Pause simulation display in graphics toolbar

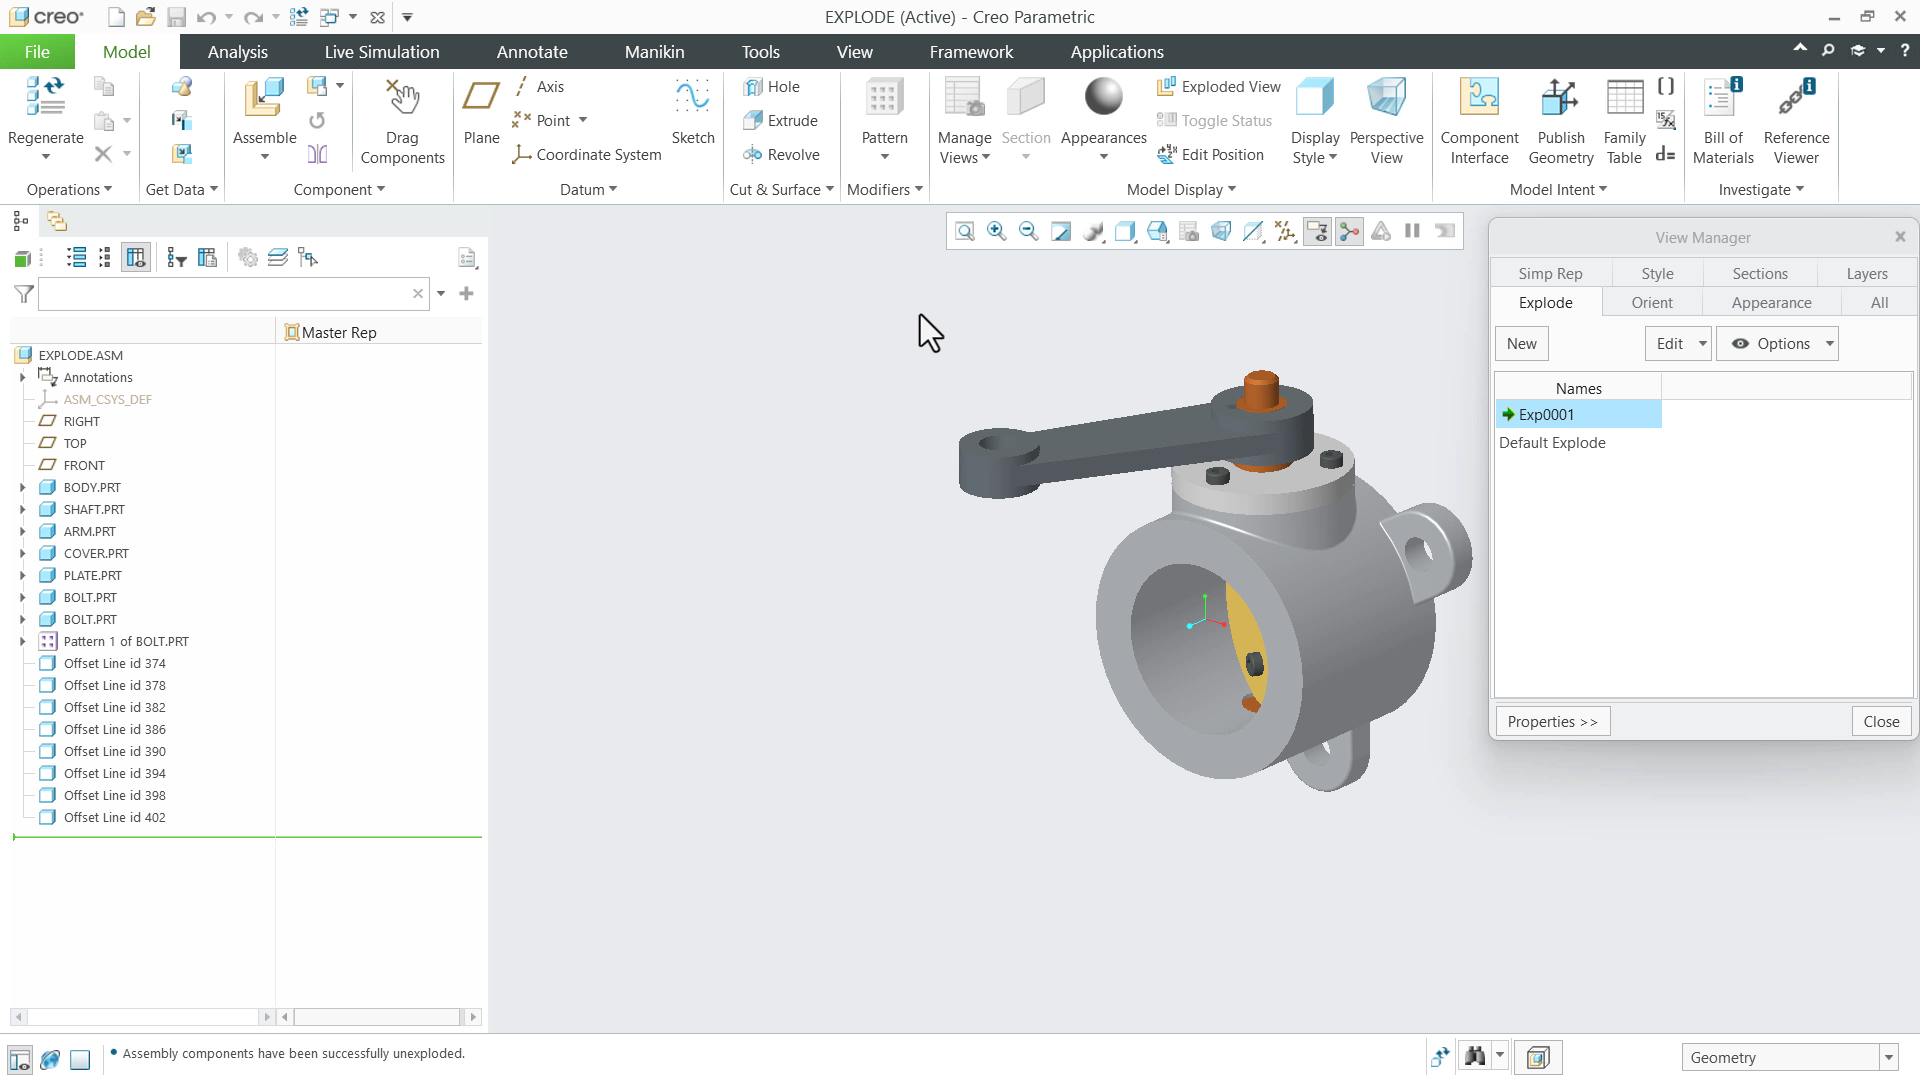tap(1413, 232)
